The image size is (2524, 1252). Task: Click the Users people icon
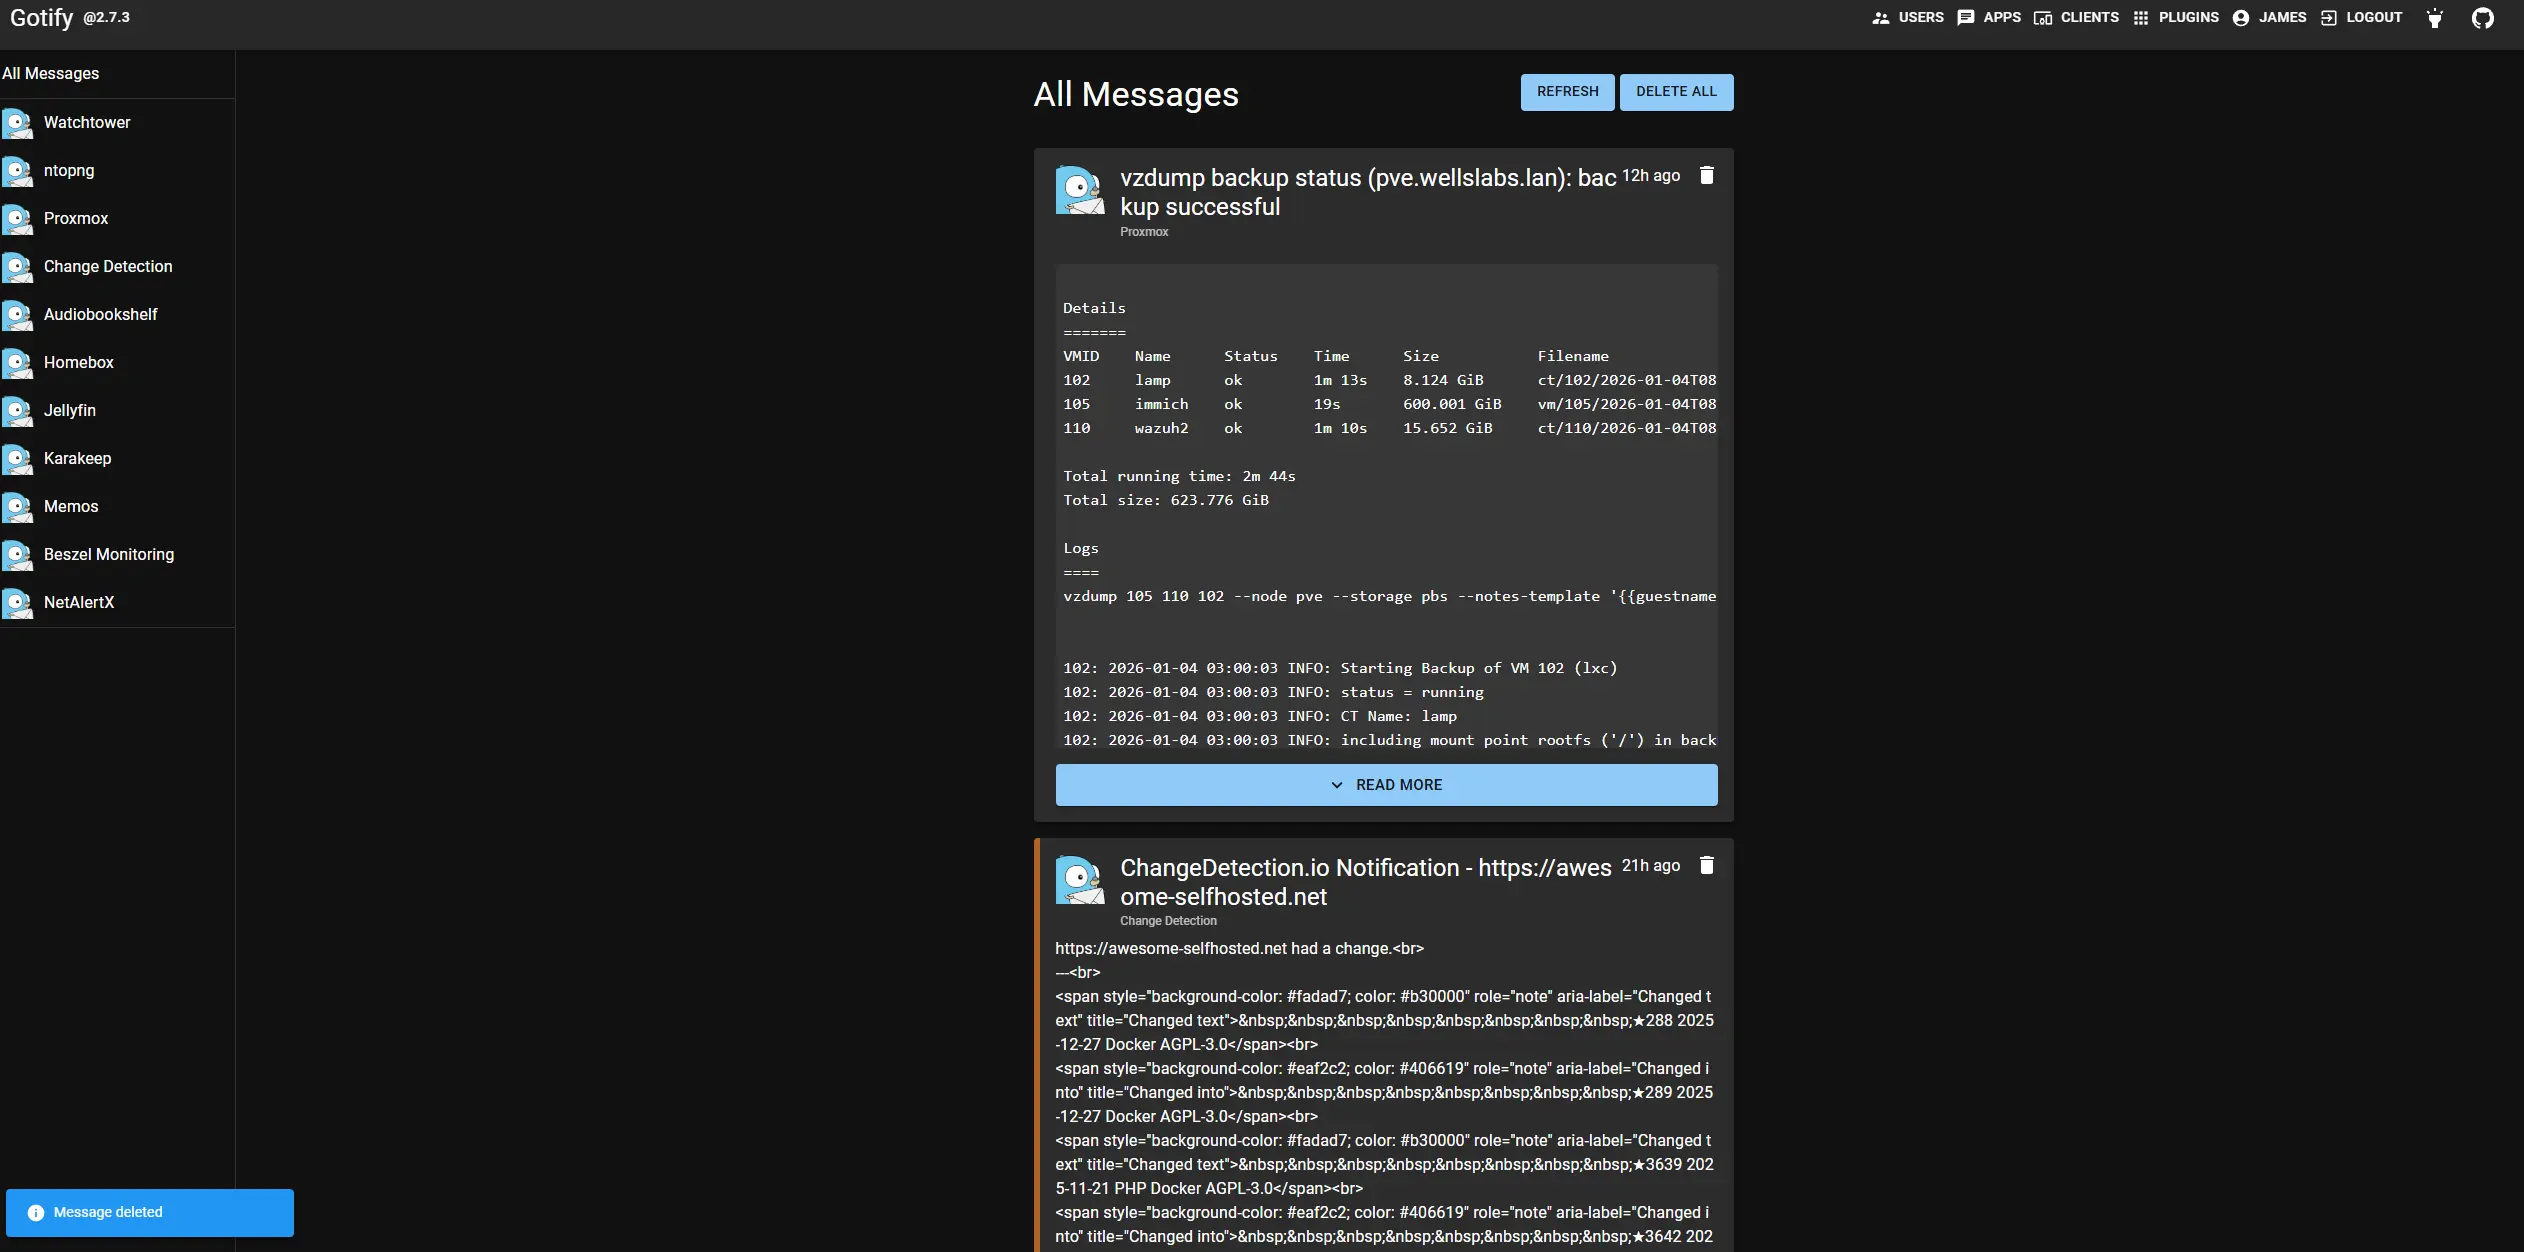(1881, 18)
